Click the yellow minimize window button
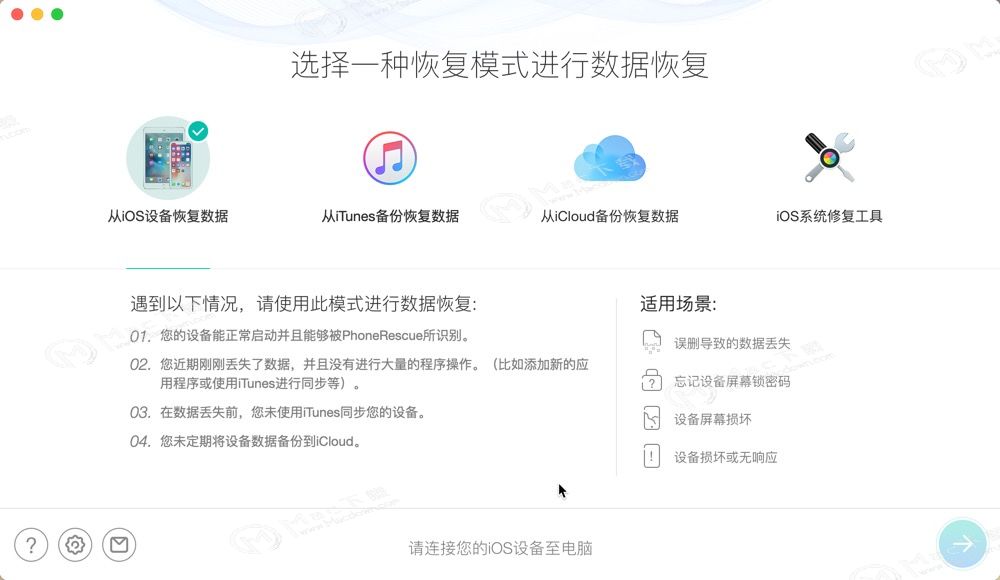The height and width of the screenshot is (580, 1000). tap(37, 14)
